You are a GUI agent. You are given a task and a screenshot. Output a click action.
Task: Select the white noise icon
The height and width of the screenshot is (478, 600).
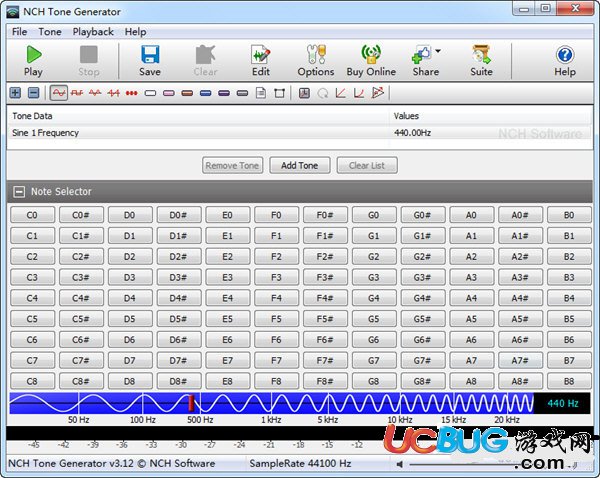[x=150, y=93]
